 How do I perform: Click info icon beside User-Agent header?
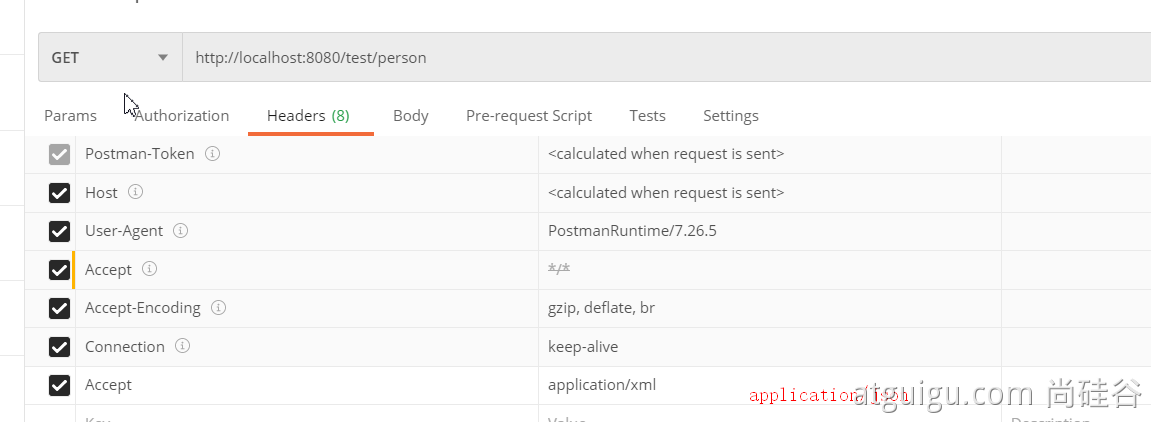point(180,231)
